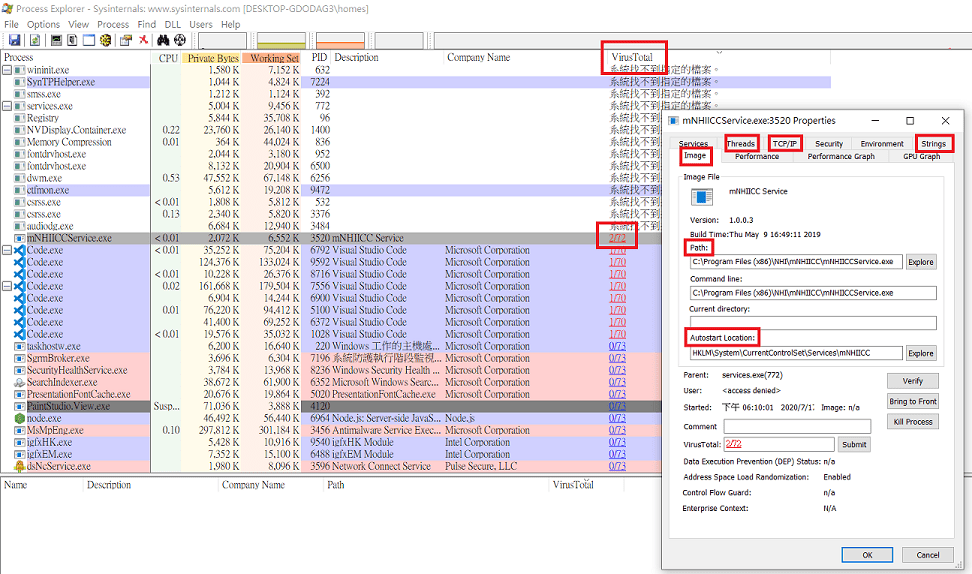Click the Current directory text field

813,323
